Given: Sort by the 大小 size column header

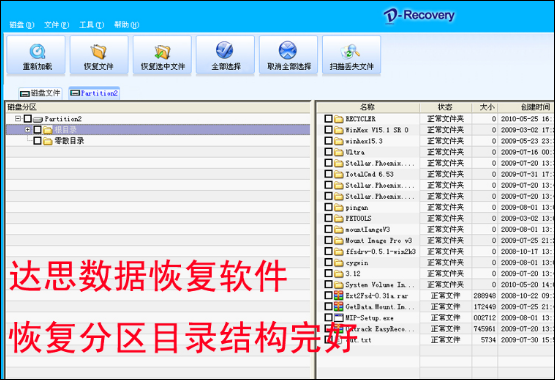Looking at the screenshot, I should coord(485,107).
